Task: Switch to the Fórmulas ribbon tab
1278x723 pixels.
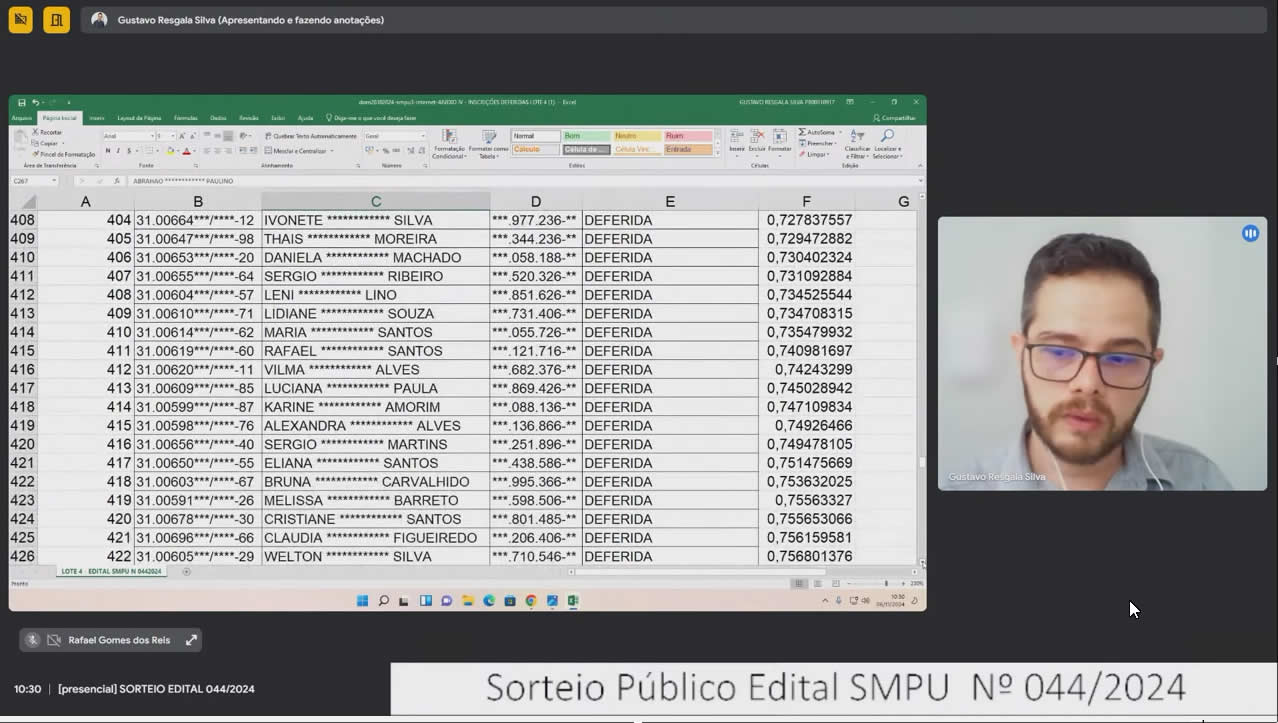Action: tap(186, 118)
